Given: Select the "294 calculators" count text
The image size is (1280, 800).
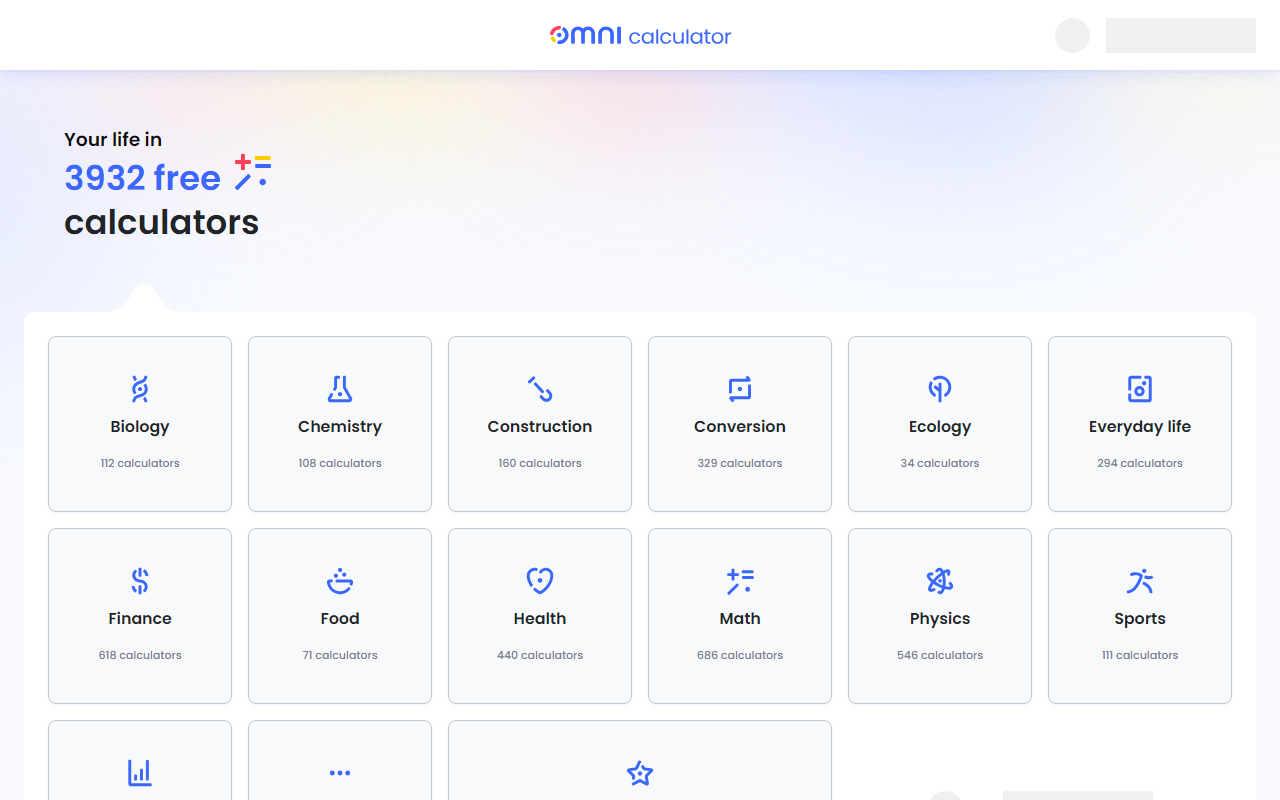Looking at the screenshot, I should [x=1140, y=463].
